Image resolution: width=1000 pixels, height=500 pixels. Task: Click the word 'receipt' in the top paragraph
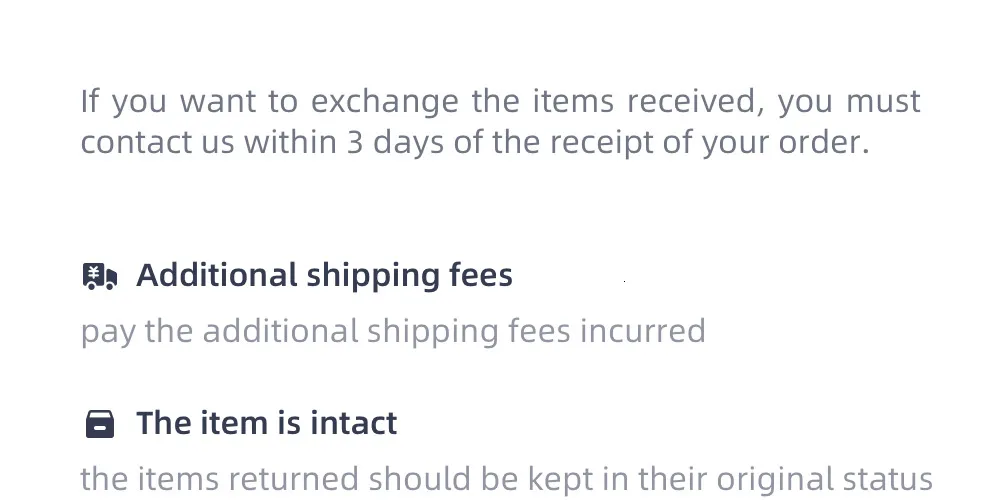click(600, 143)
